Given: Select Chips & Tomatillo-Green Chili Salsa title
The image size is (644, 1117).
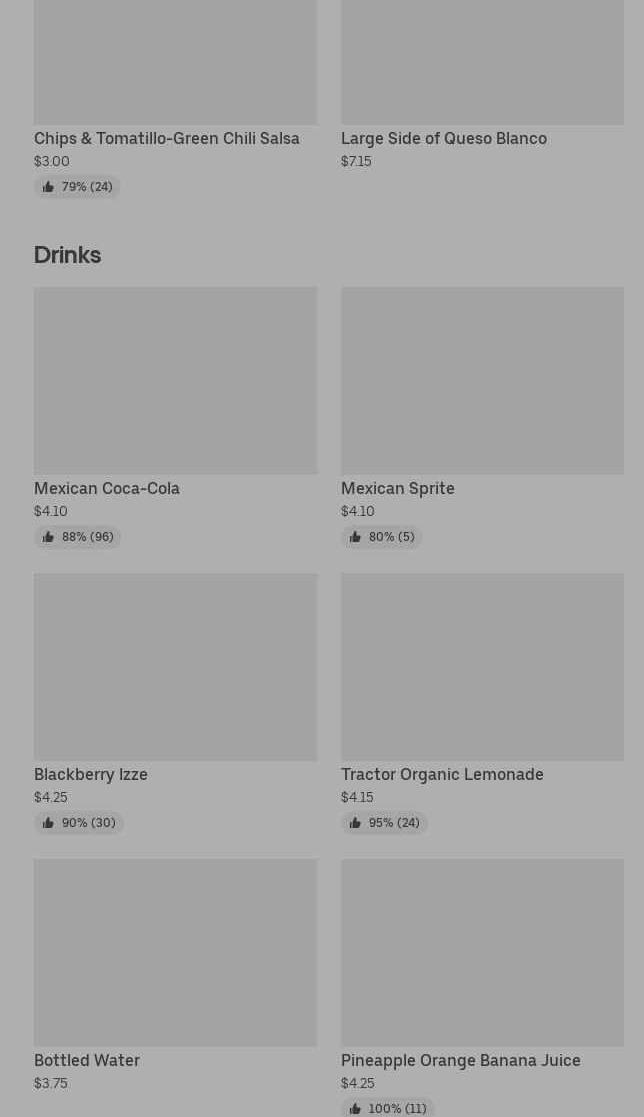Looking at the screenshot, I should (167, 139).
